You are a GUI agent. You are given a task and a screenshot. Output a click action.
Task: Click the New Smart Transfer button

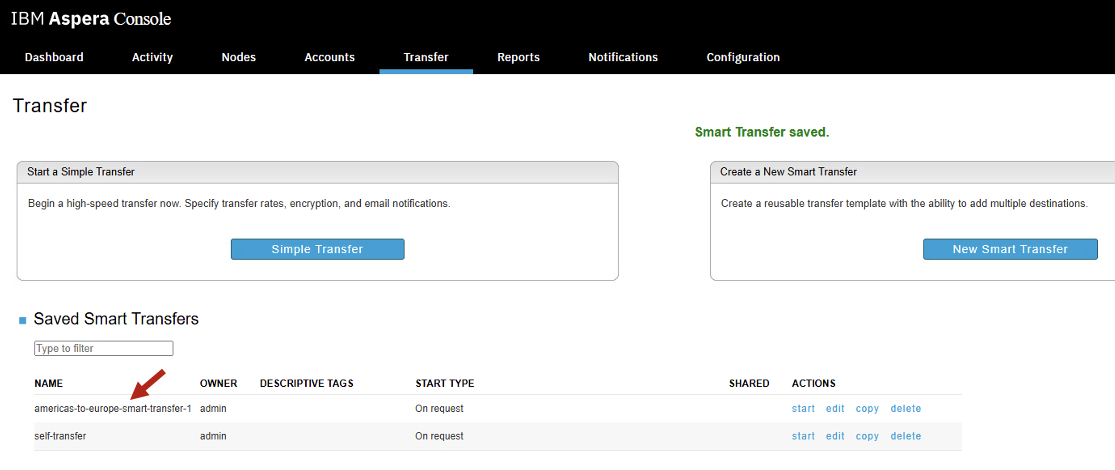(1010, 249)
